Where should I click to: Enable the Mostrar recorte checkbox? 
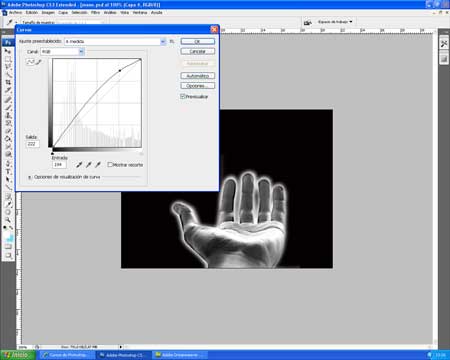click(110, 165)
